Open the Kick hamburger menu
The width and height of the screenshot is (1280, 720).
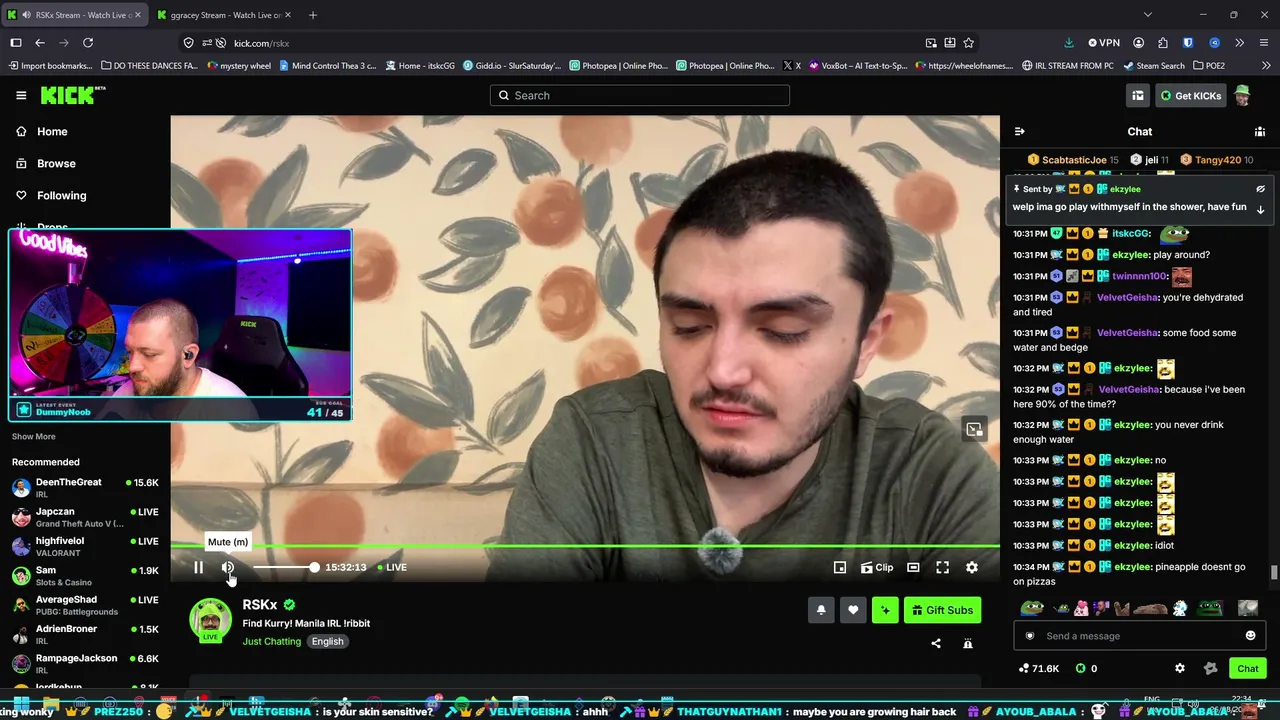(x=21, y=95)
